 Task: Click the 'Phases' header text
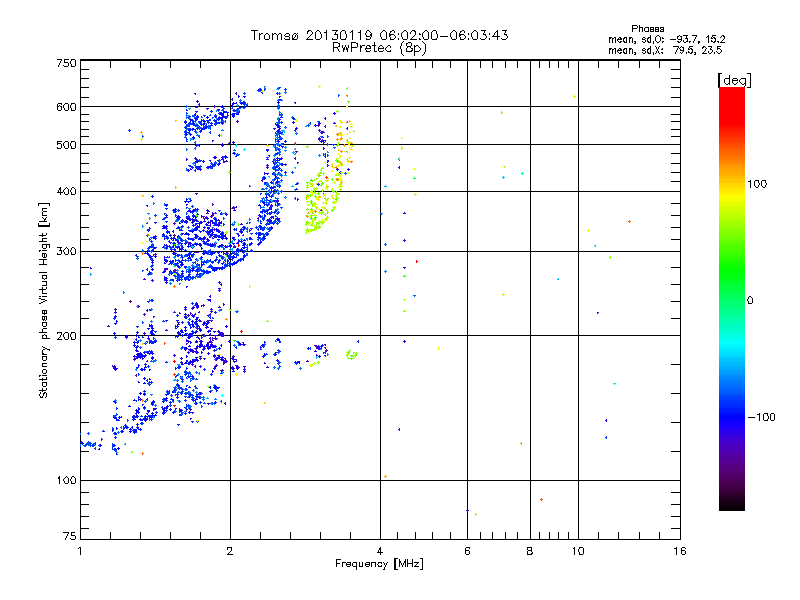647,29
